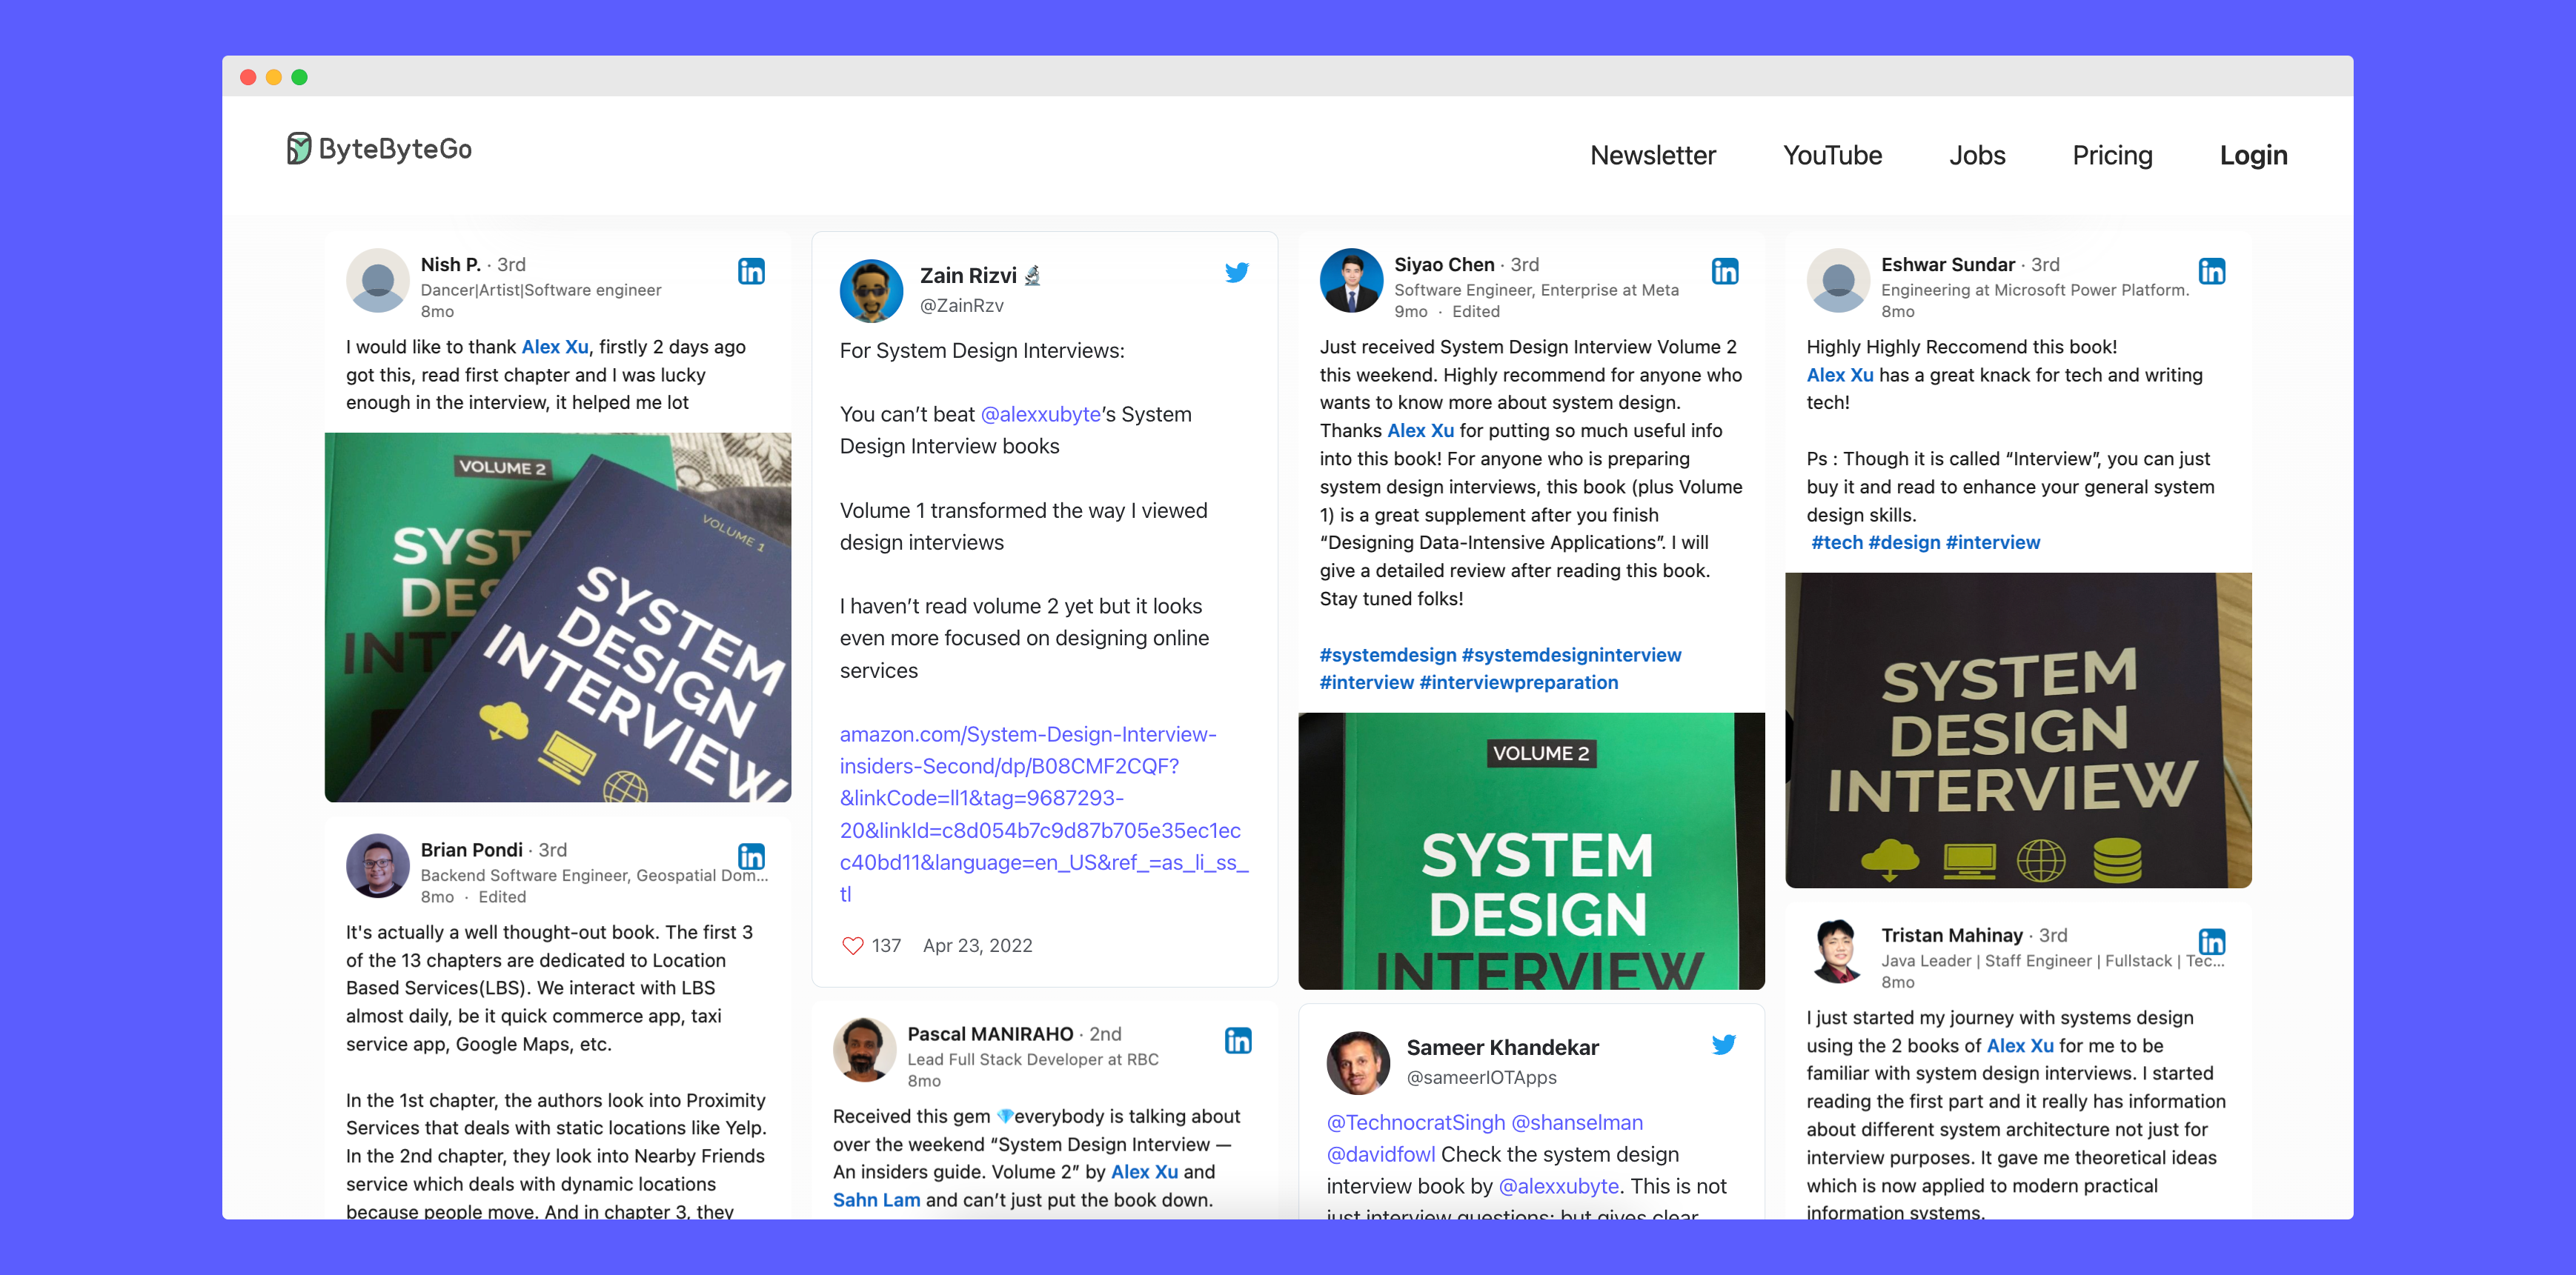Viewport: 2576px width, 1275px height.
Task: Click the Sahn Lam link
Action: click(x=876, y=1200)
